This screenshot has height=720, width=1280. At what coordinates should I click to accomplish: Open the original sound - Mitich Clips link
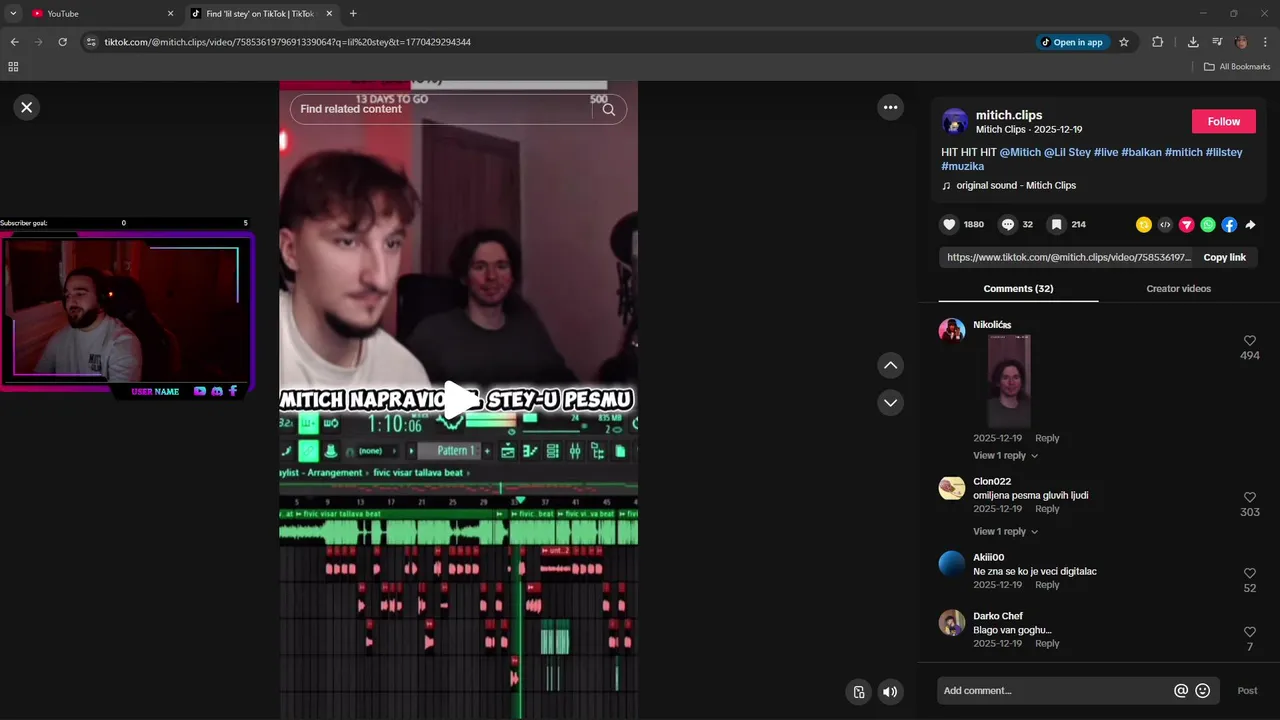pos(1016,186)
